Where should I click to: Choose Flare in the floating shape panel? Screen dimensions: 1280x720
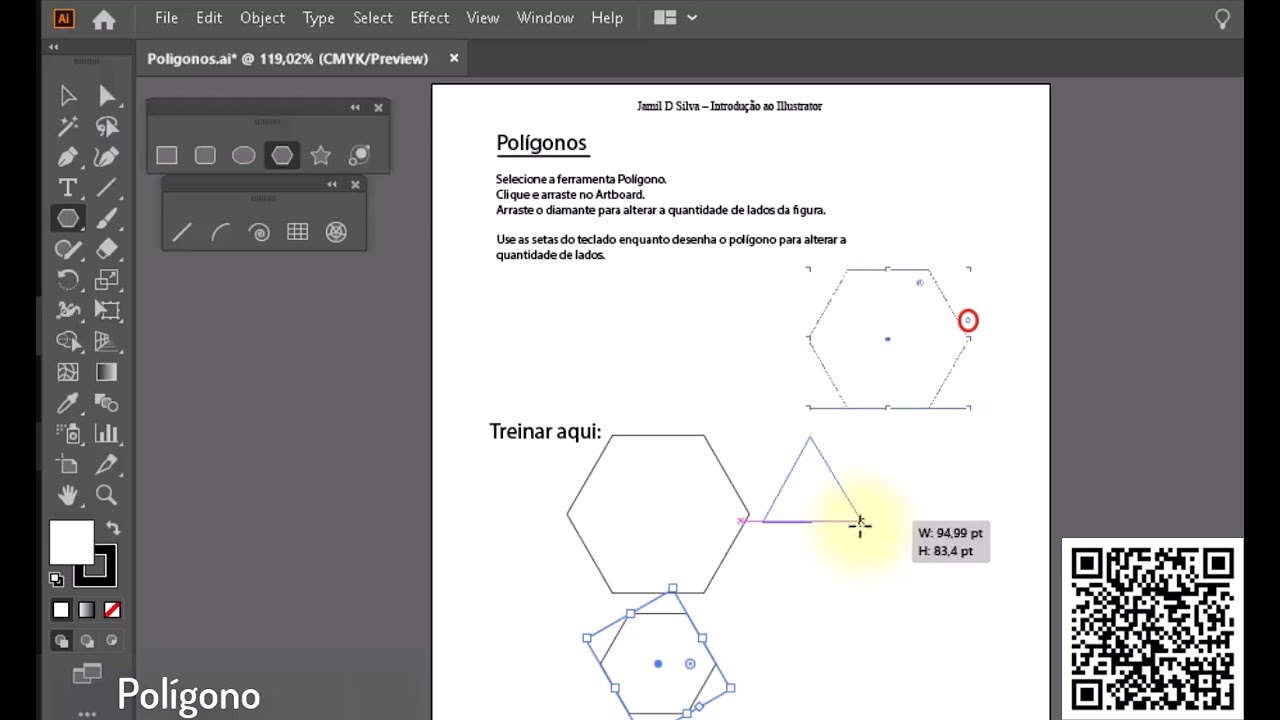point(359,155)
